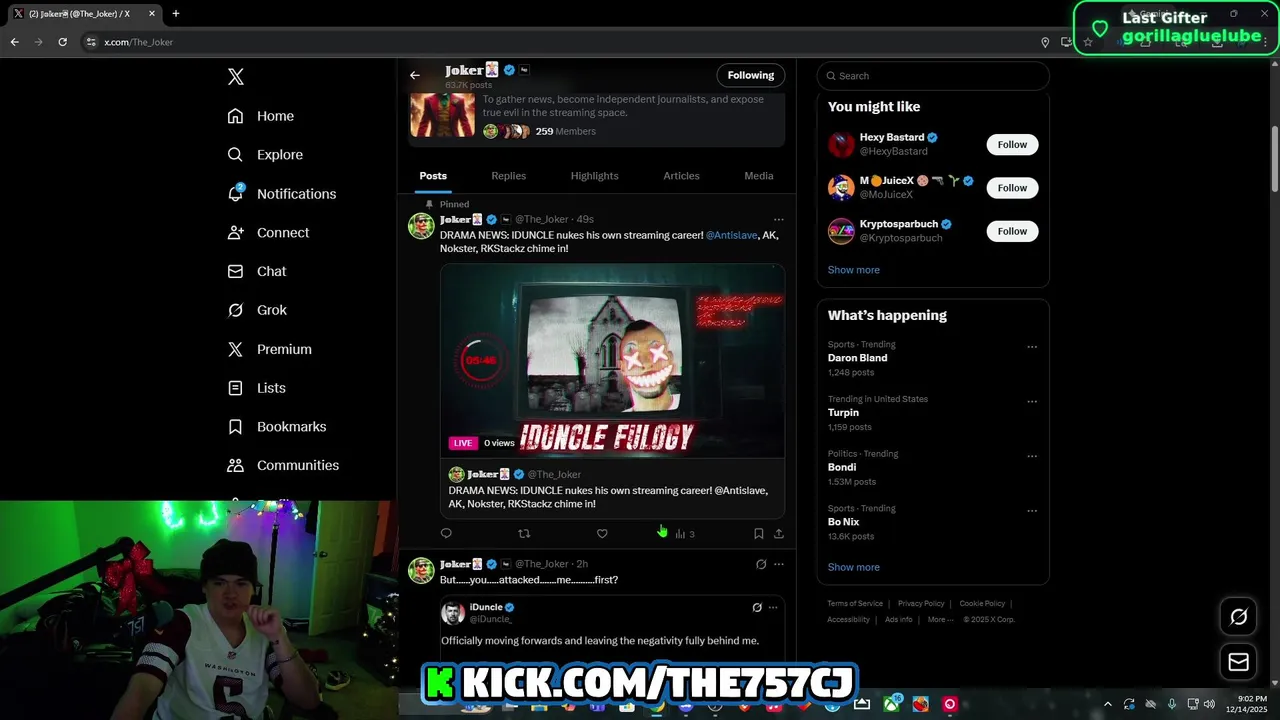This screenshot has width=1280, height=720.
Task: Open Communities in sidebar
Action: [283, 465]
